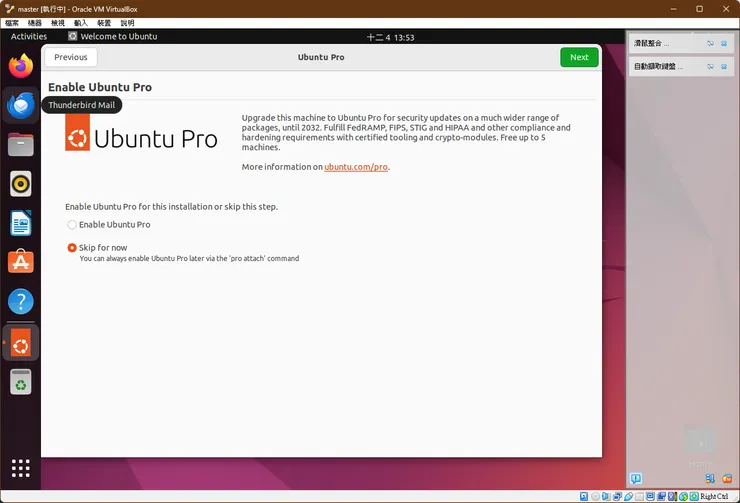Open Firefox from the Ubuntu dock
Image resolution: width=740 pixels, height=503 pixels.
[x=21, y=66]
